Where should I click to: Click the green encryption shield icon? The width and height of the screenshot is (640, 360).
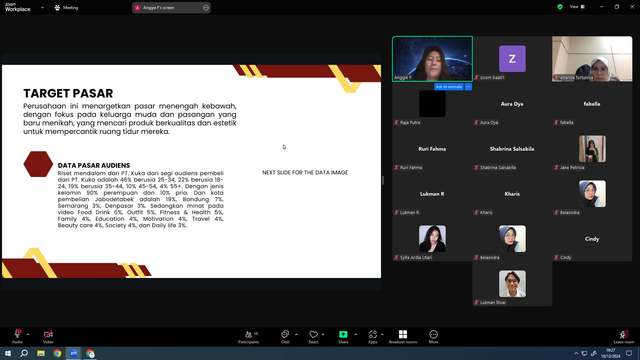point(560,7)
